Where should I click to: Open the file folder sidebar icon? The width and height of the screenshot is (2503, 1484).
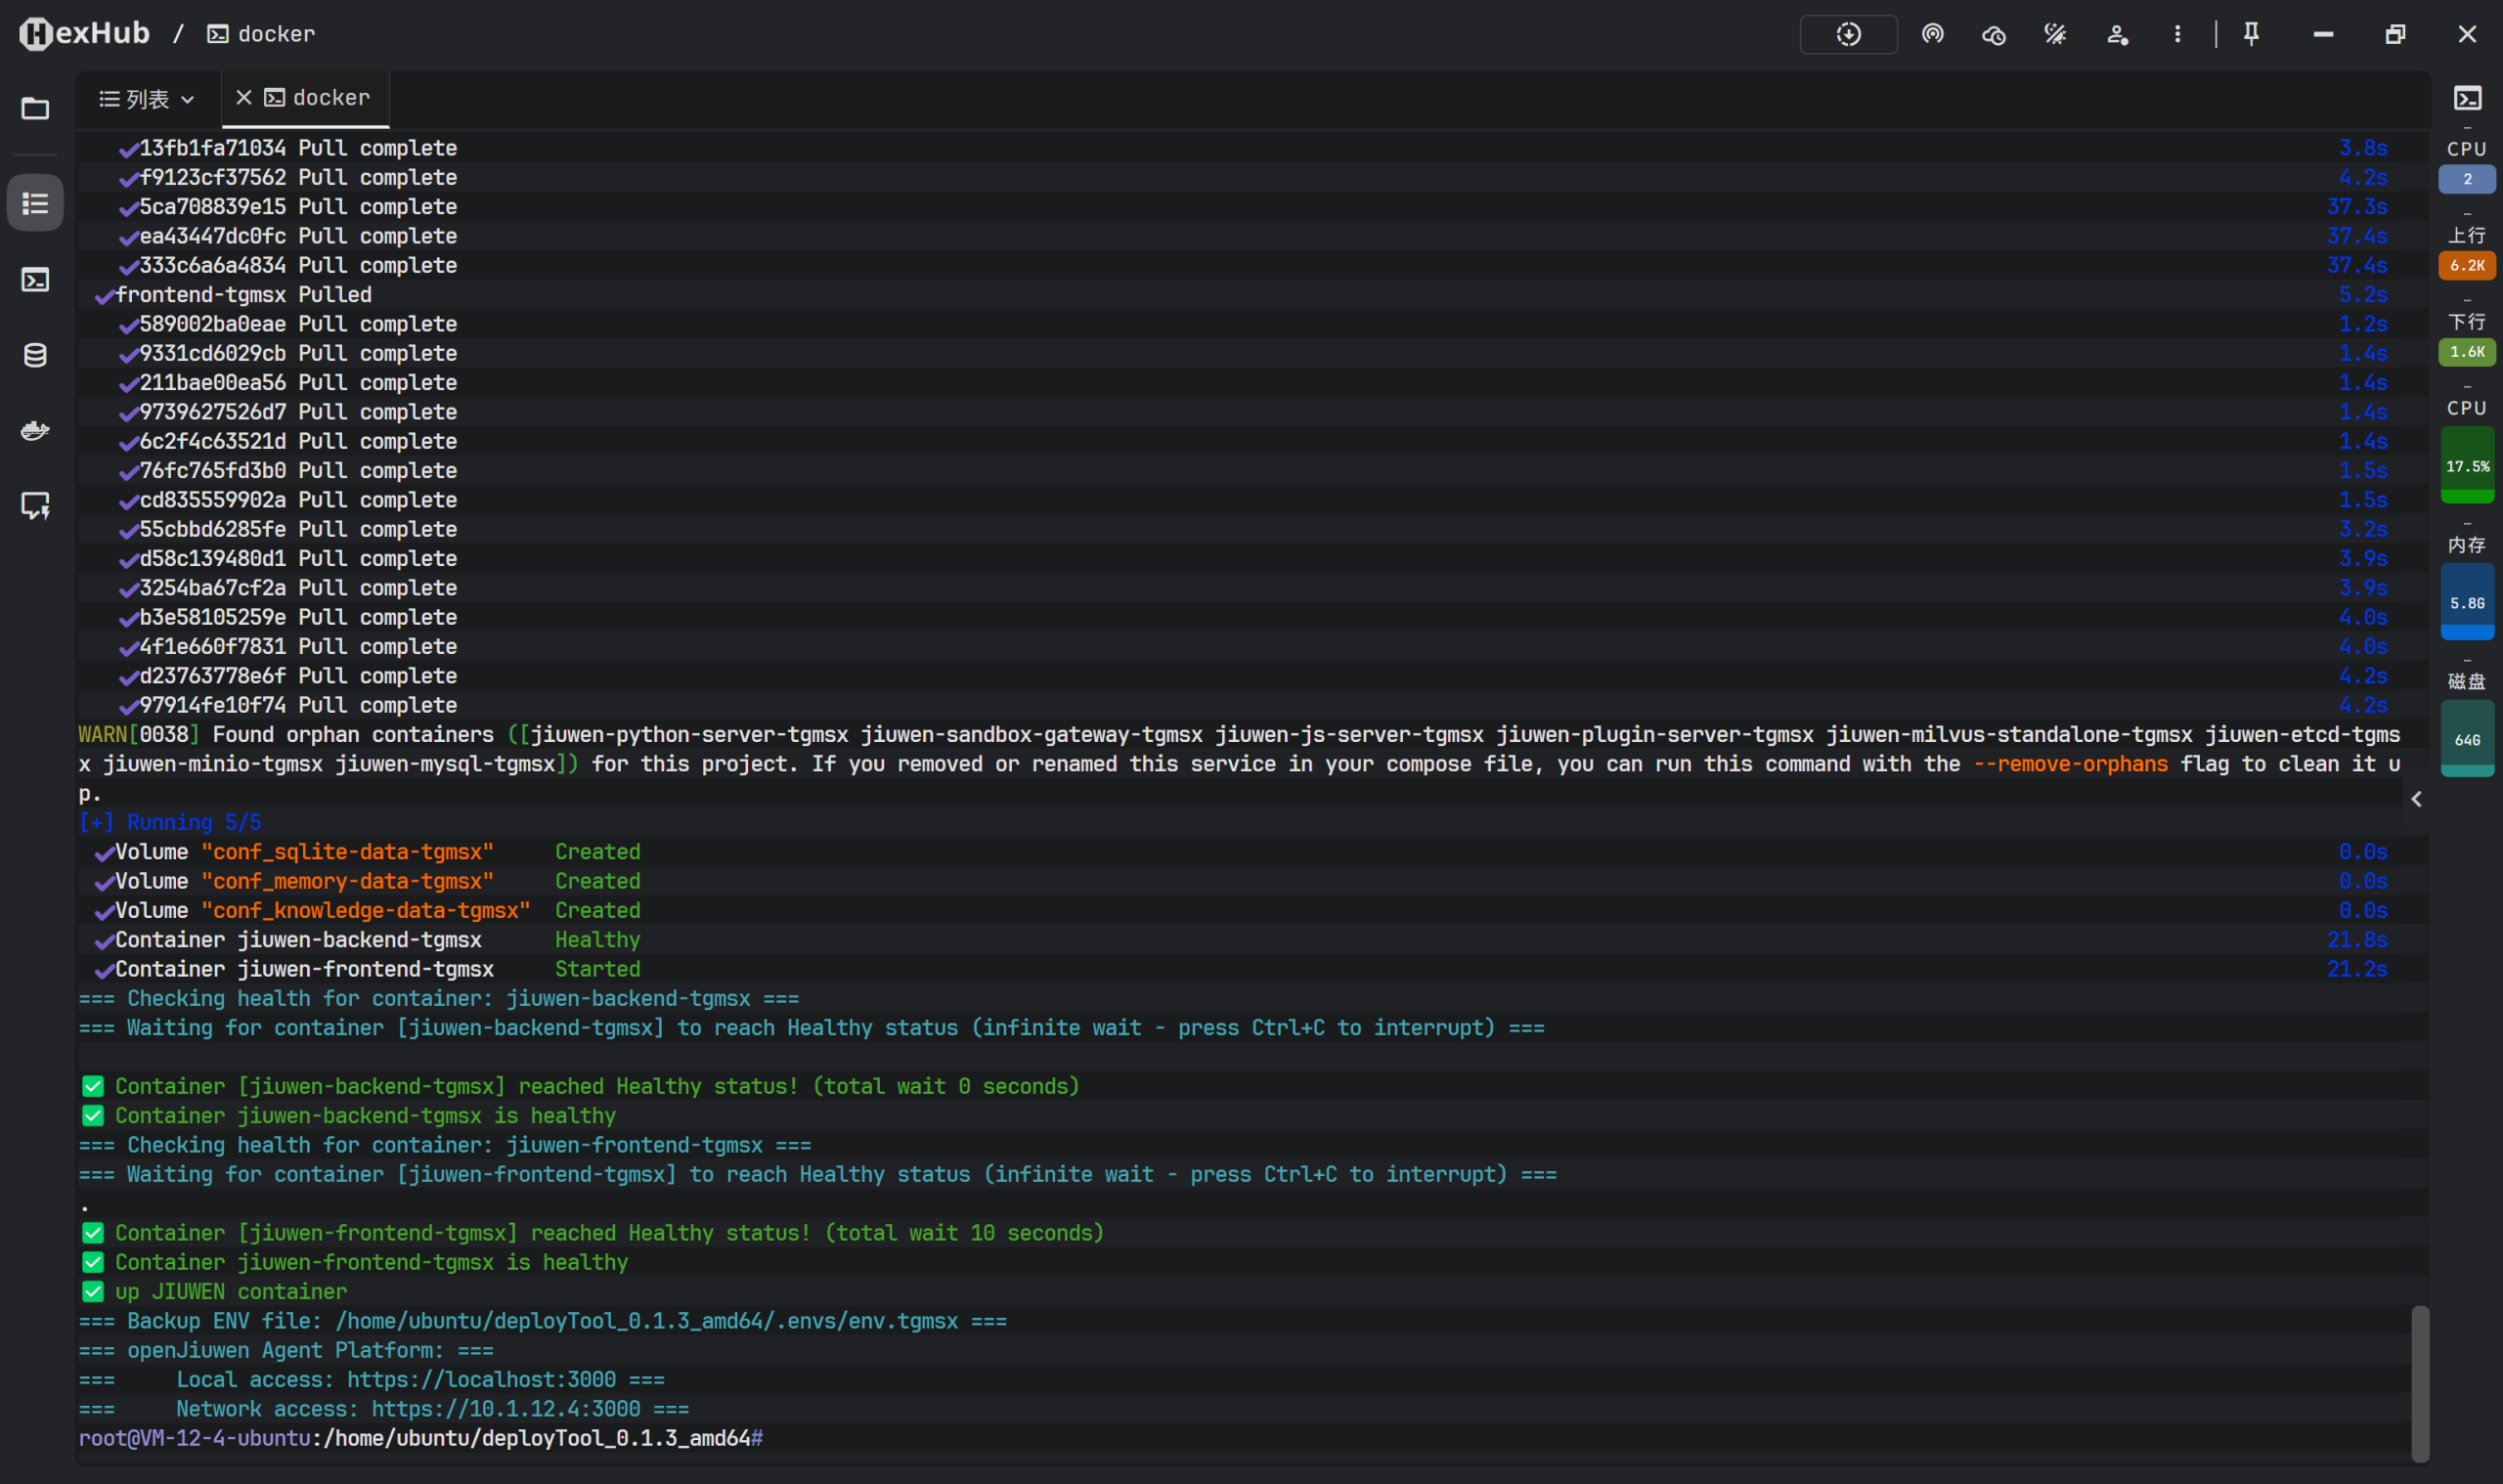pos(35,108)
